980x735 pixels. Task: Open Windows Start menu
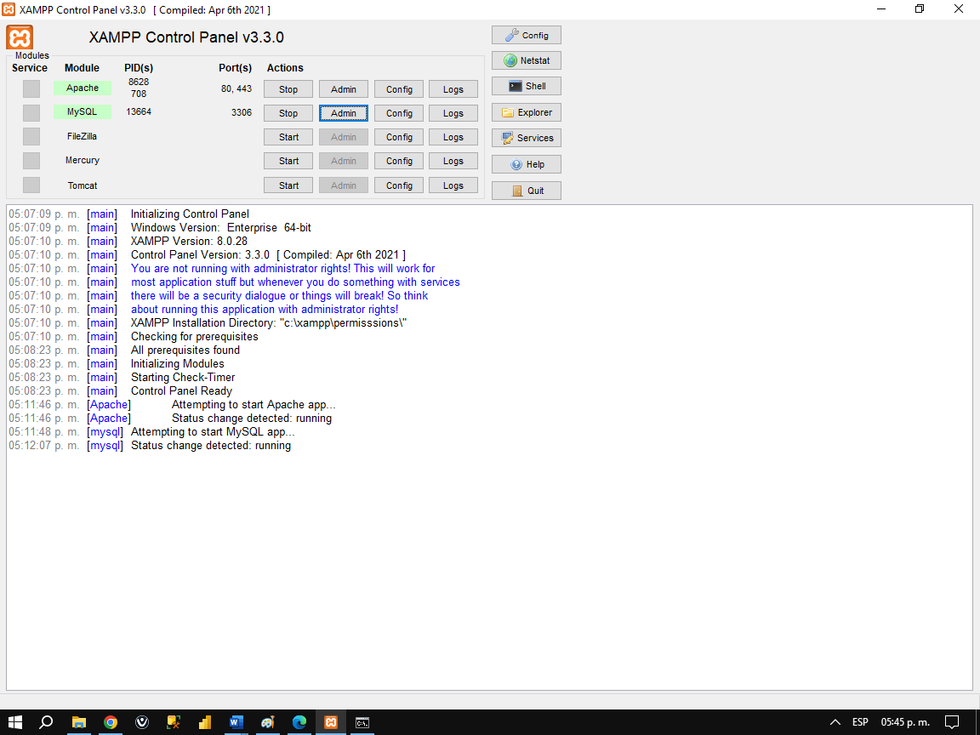tap(15, 722)
